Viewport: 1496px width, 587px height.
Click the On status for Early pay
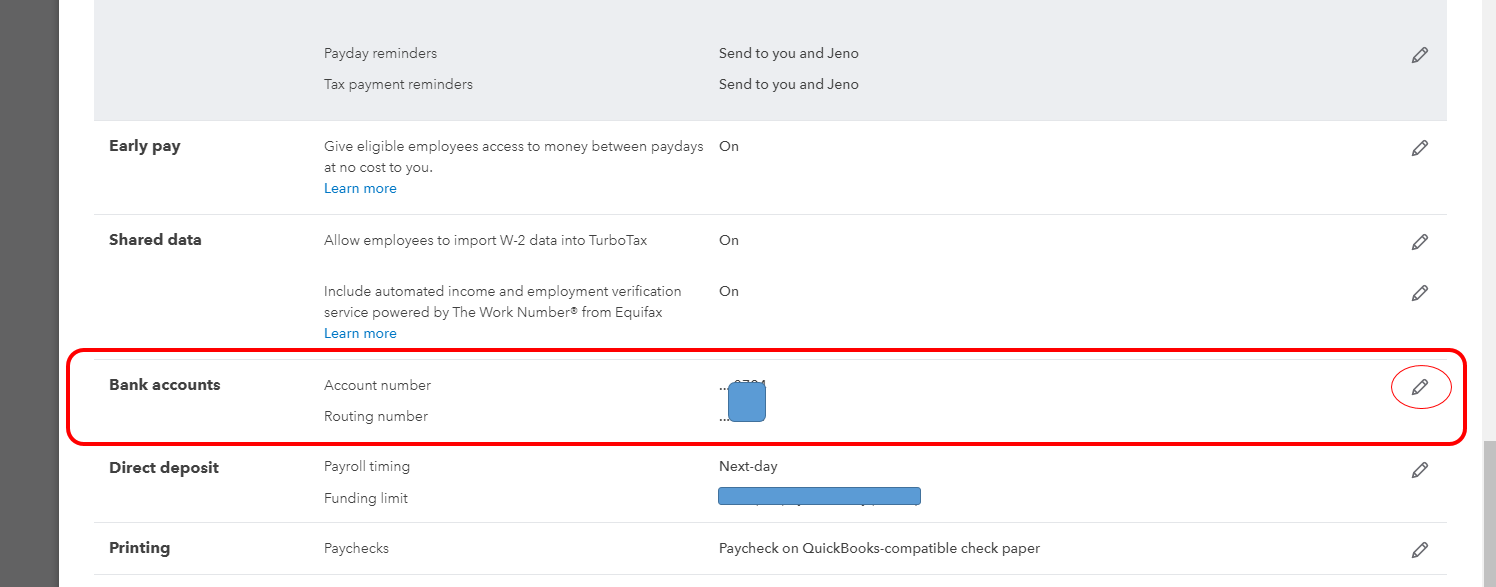[728, 146]
